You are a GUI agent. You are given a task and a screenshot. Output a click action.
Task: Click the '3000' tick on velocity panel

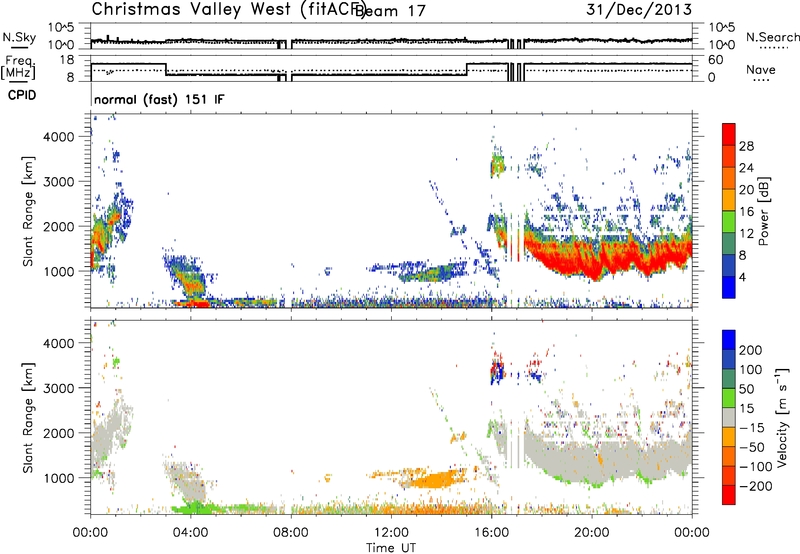click(x=58, y=388)
